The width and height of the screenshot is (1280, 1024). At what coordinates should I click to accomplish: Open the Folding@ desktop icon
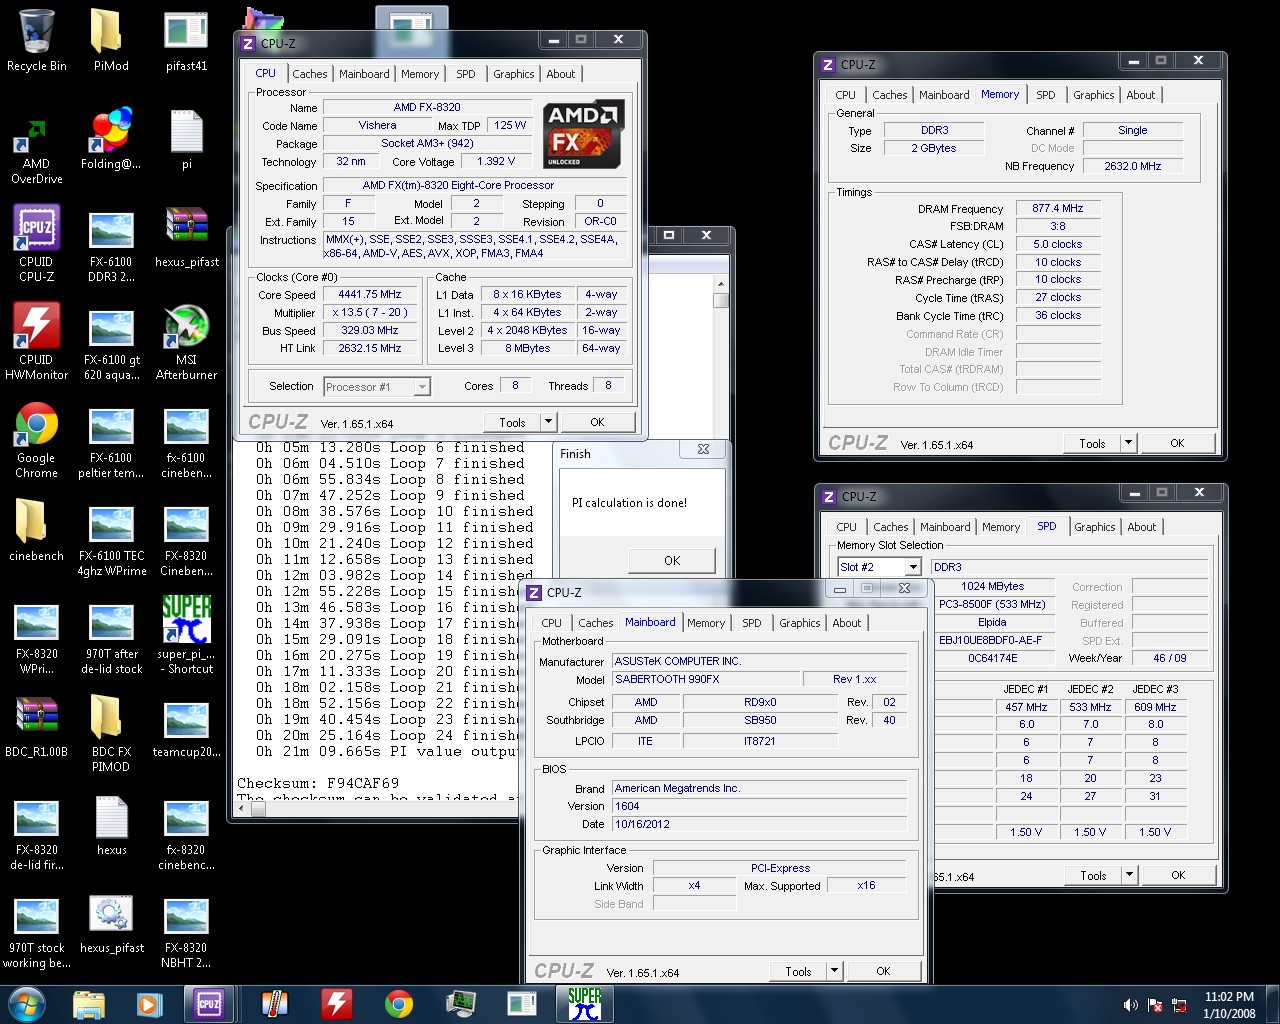111,140
